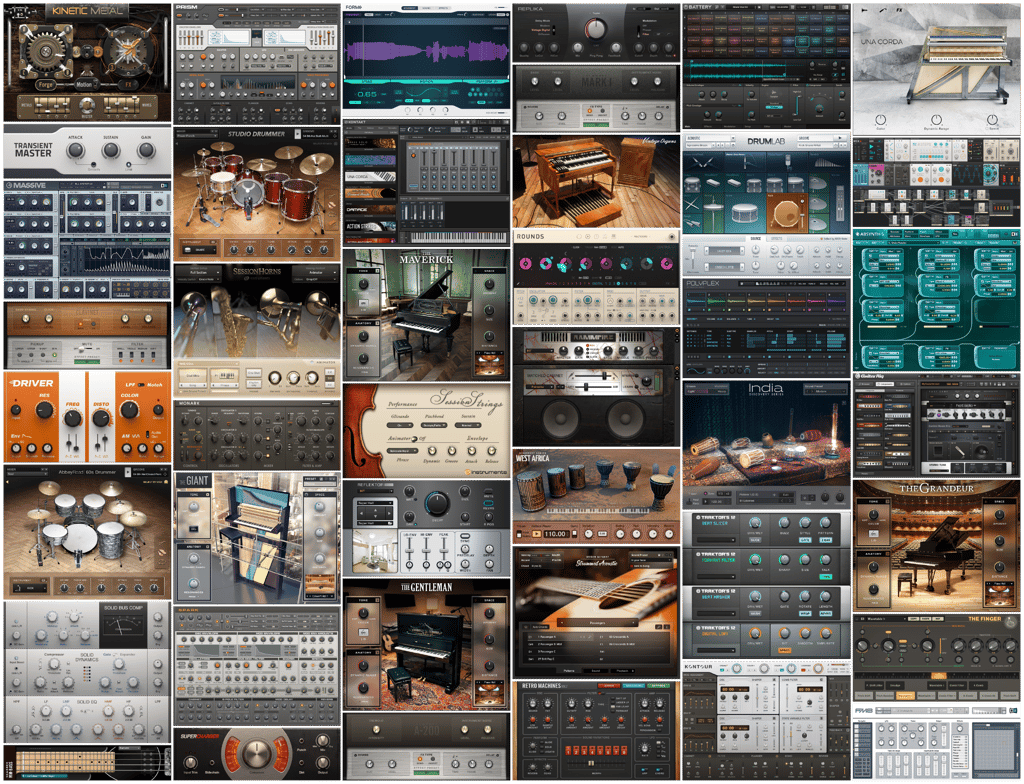Click The Maverick room thumbnail

click(488, 363)
